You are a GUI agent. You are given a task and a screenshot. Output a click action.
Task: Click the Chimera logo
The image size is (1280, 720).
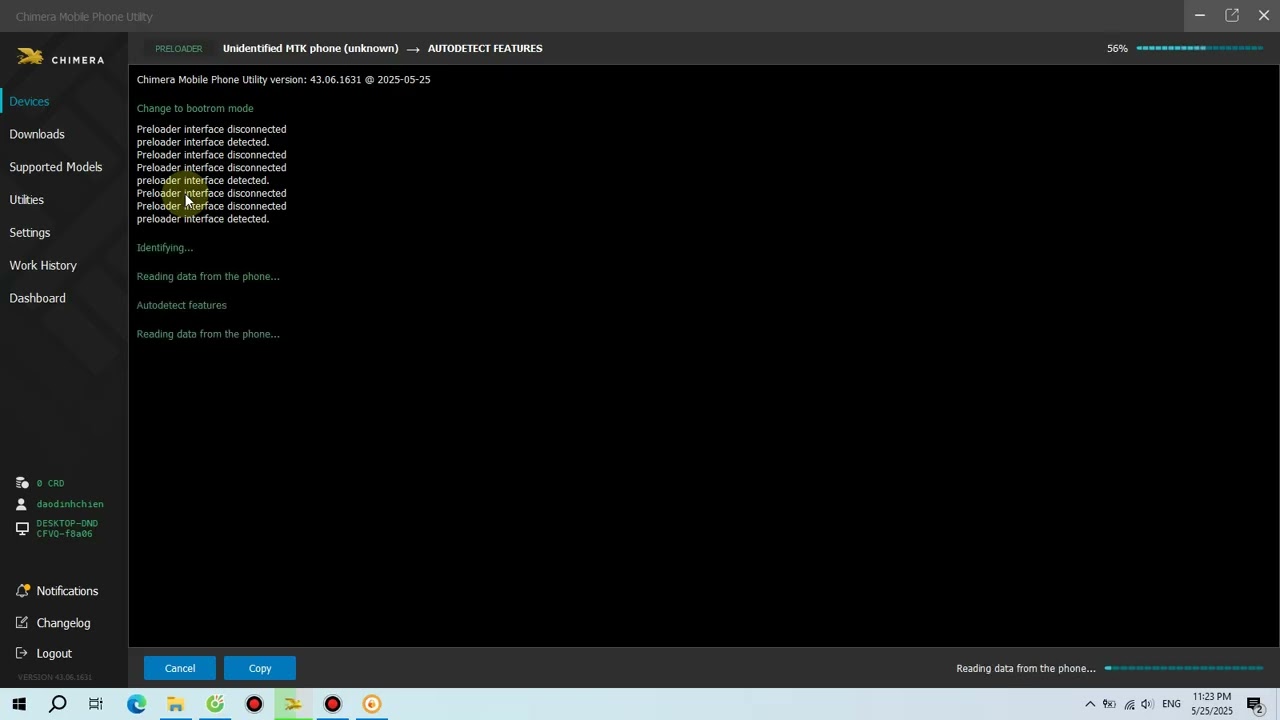(x=61, y=58)
